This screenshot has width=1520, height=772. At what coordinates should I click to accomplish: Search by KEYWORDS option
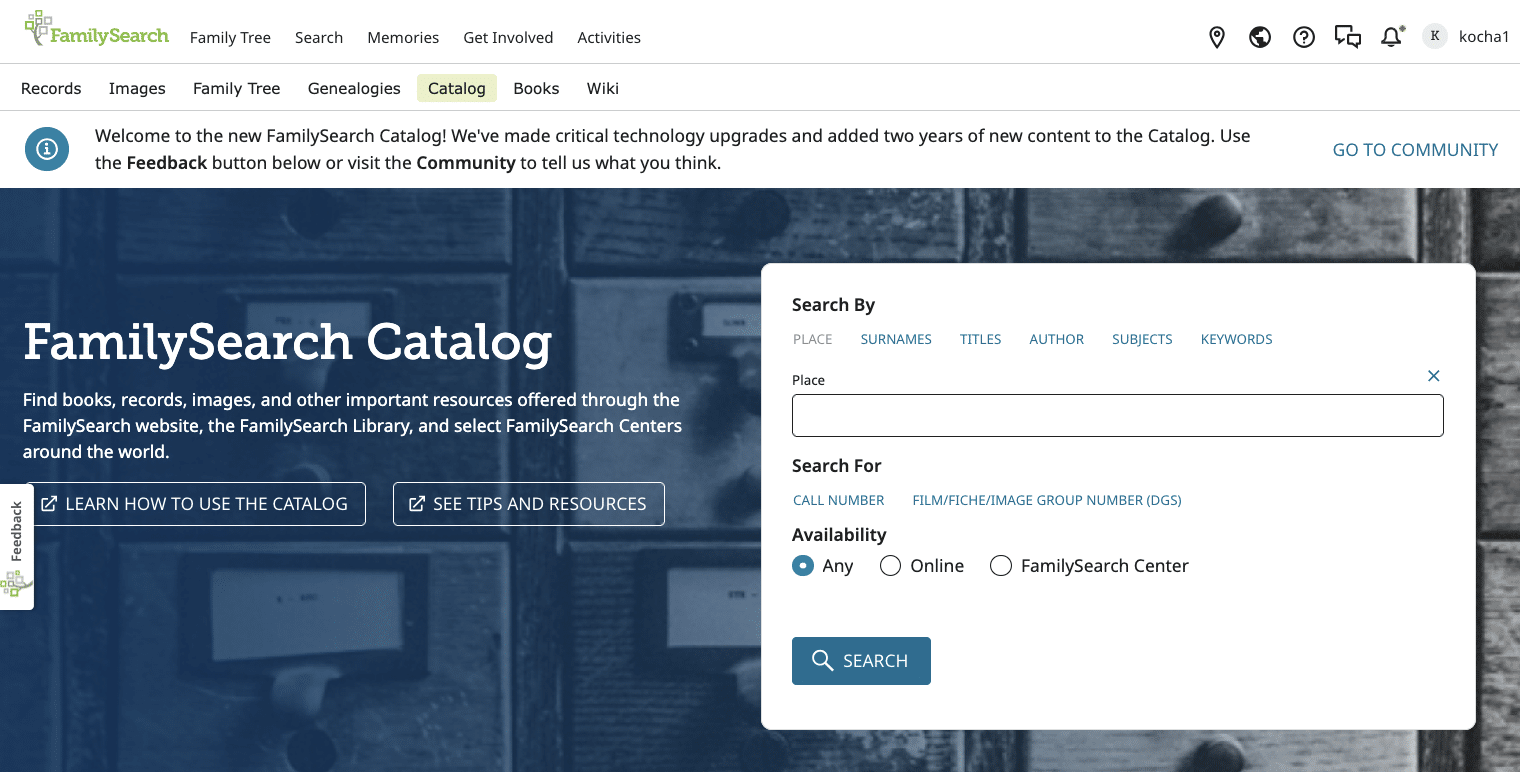pyautogui.click(x=1237, y=339)
